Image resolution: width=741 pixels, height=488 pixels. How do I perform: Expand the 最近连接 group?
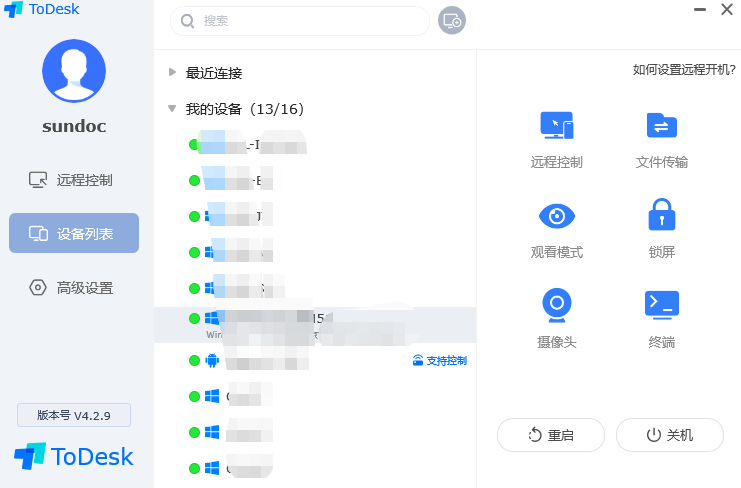click(172, 72)
